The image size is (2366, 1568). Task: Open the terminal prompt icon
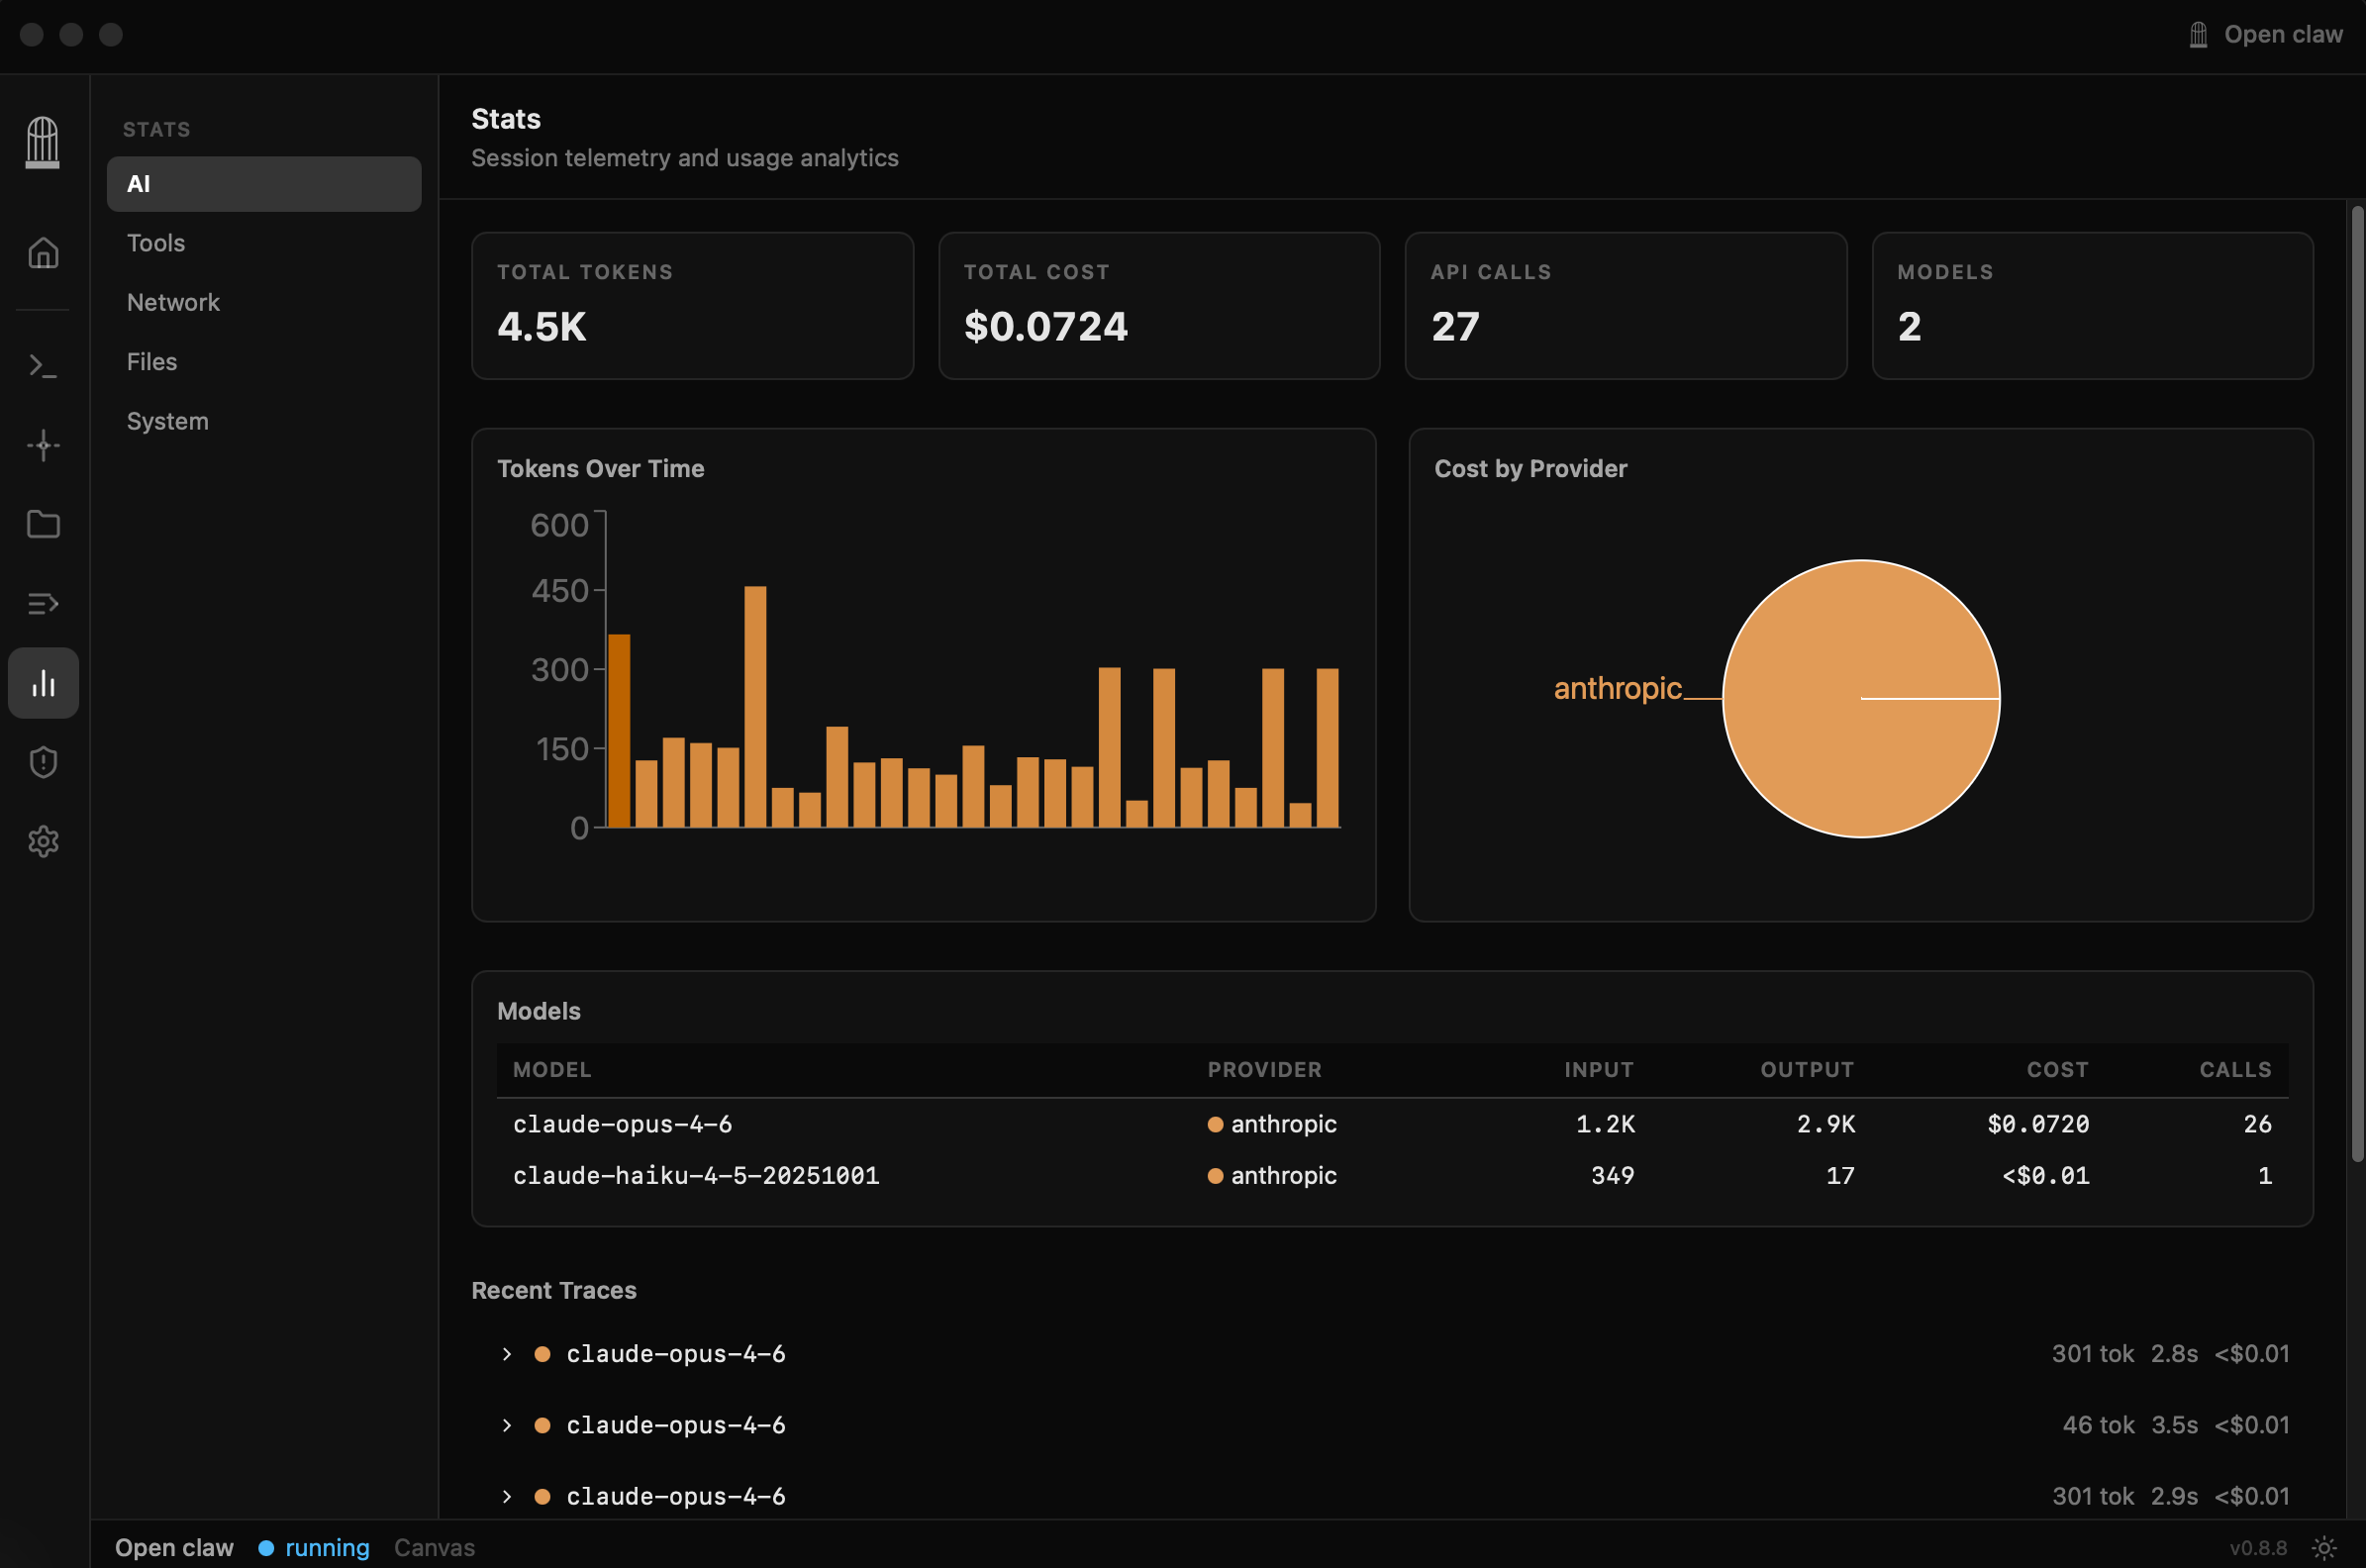43,366
